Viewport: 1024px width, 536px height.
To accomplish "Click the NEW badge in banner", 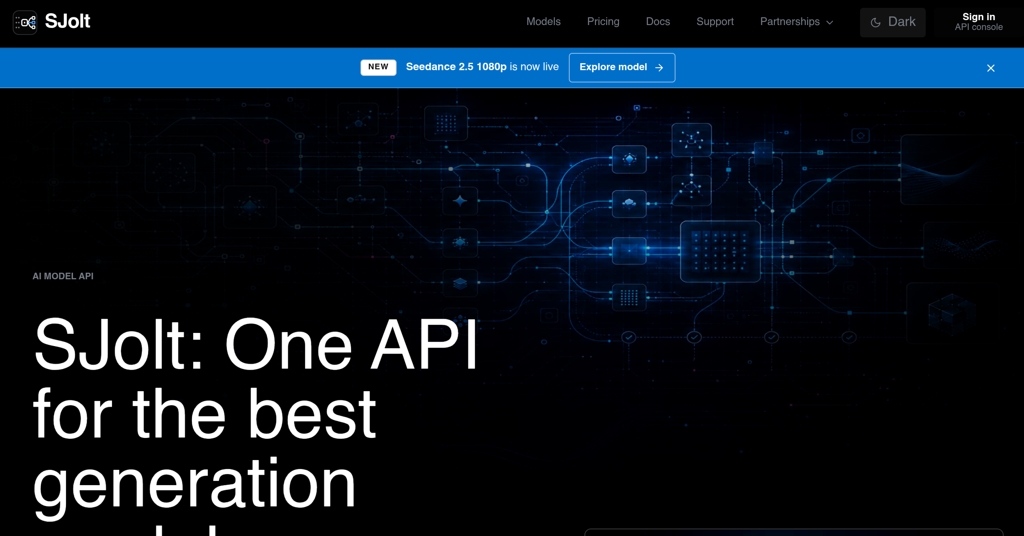I will pyautogui.click(x=378, y=67).
